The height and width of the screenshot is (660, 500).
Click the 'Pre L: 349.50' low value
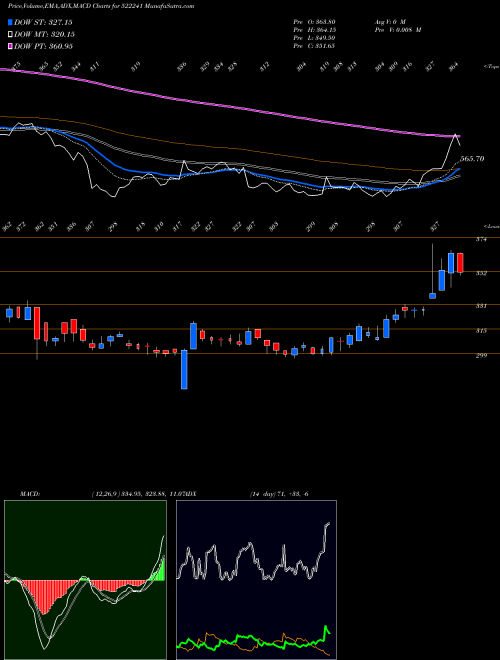coord(314,38)
